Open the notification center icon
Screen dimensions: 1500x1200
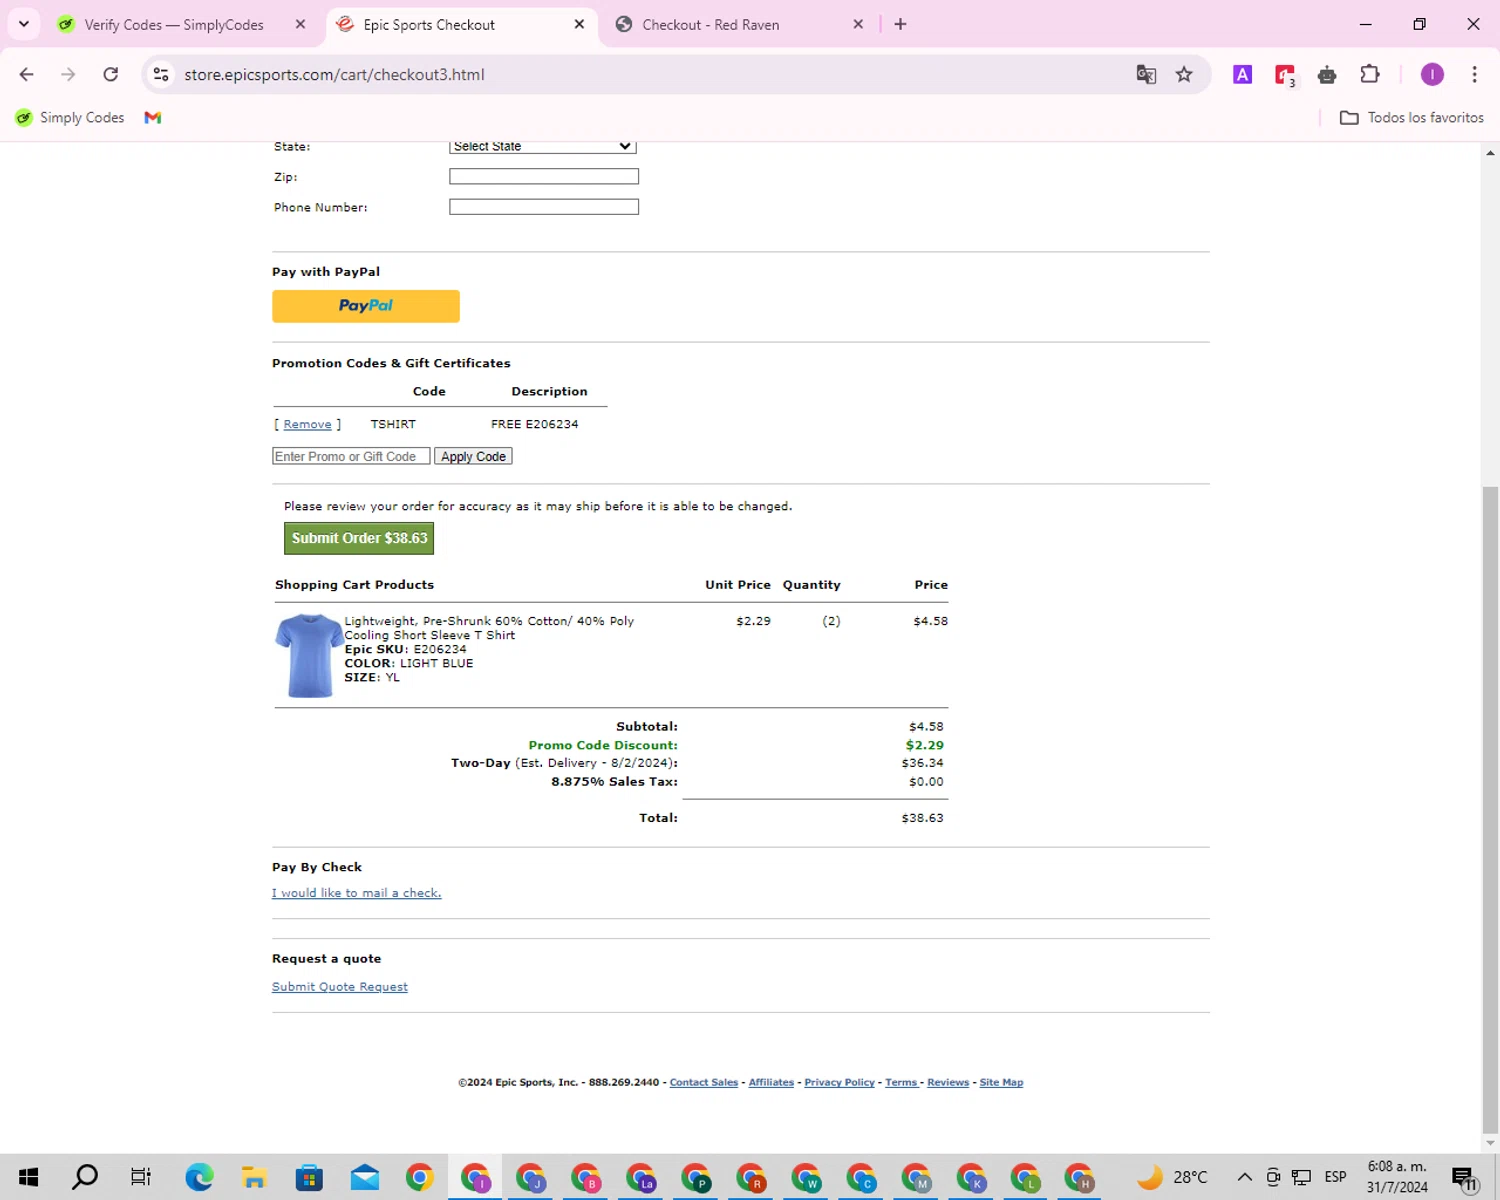coord(1464,1178)
